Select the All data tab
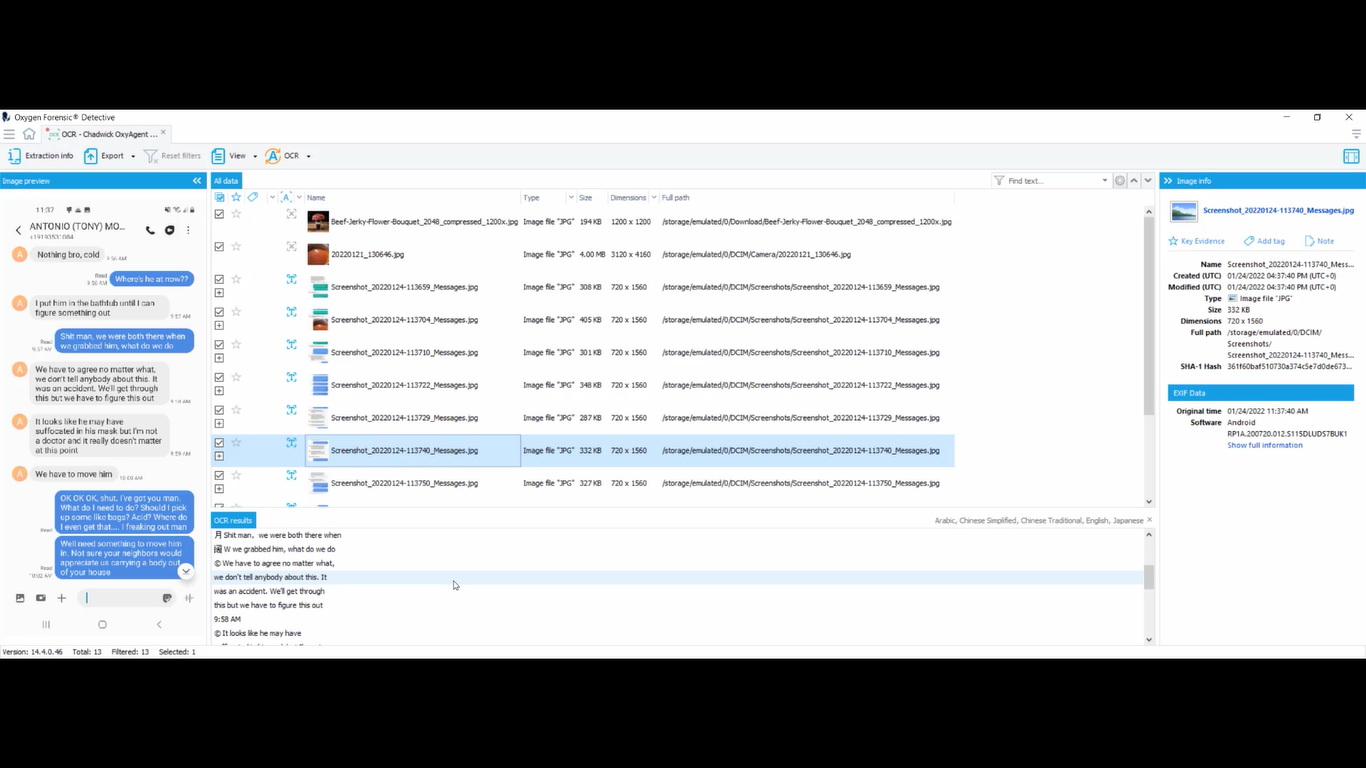 (x=226, y=180)
